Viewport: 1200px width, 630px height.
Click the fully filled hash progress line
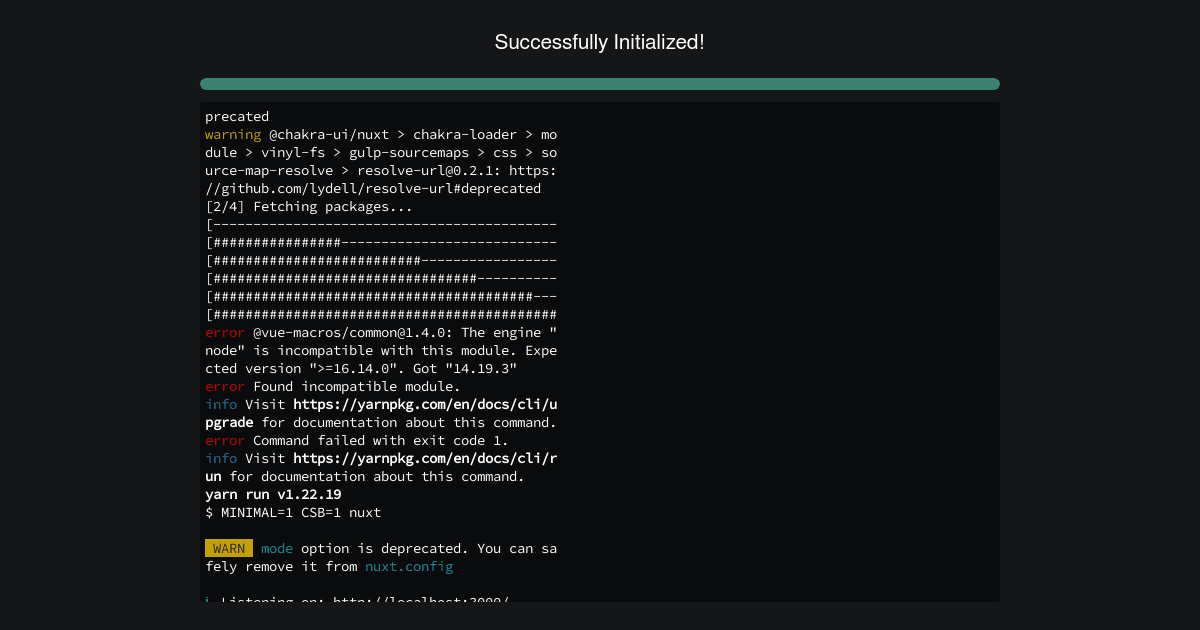(x=381, y=314)
